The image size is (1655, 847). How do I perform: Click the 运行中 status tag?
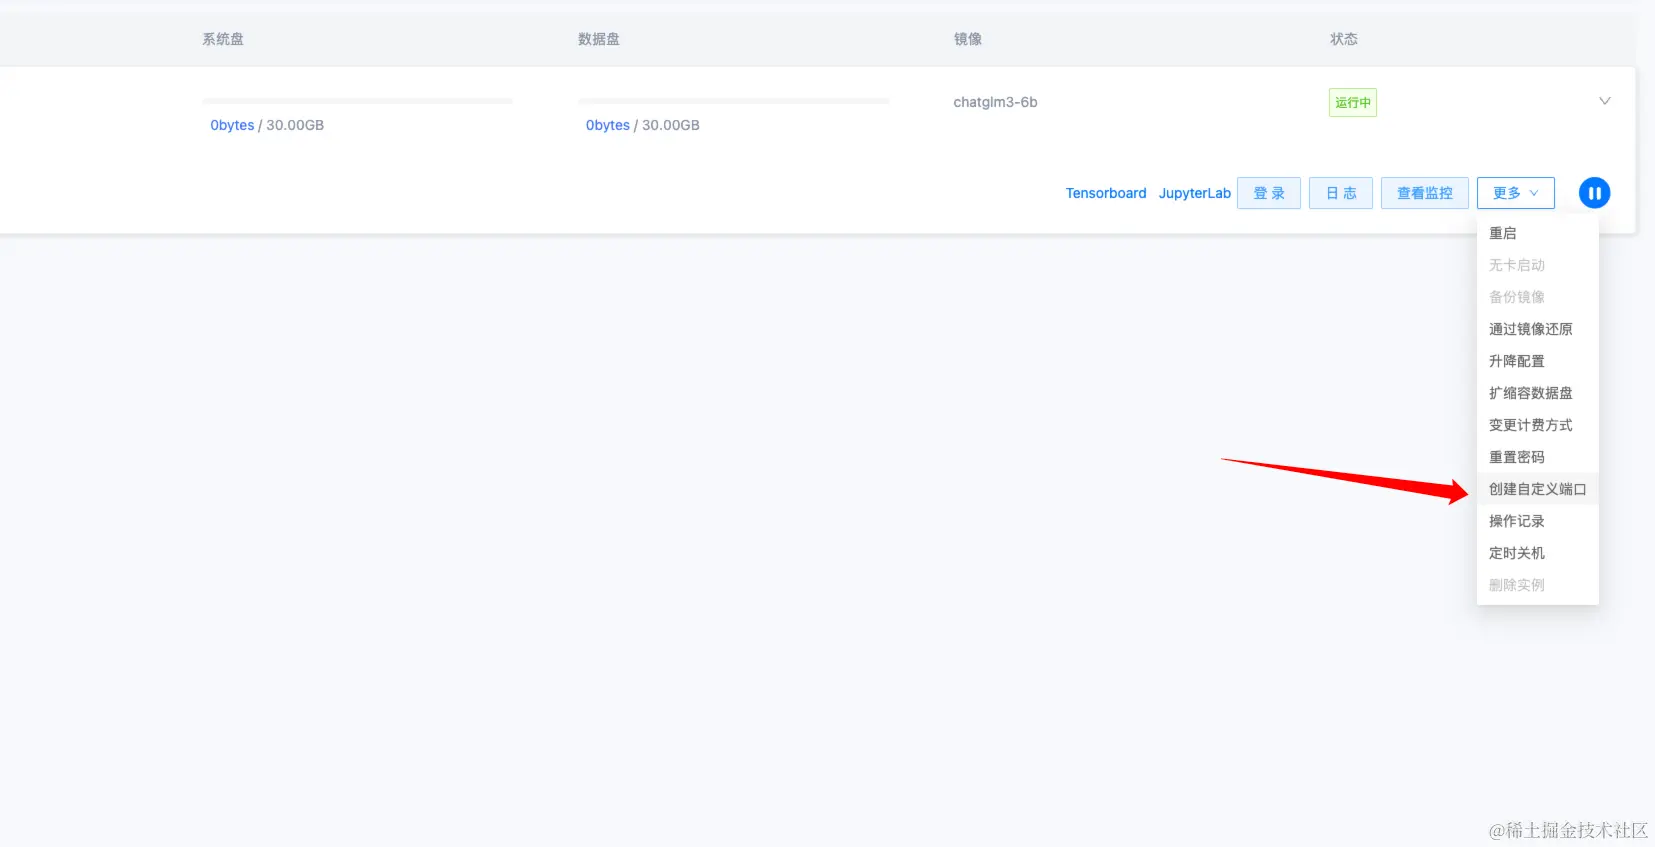1352,102
